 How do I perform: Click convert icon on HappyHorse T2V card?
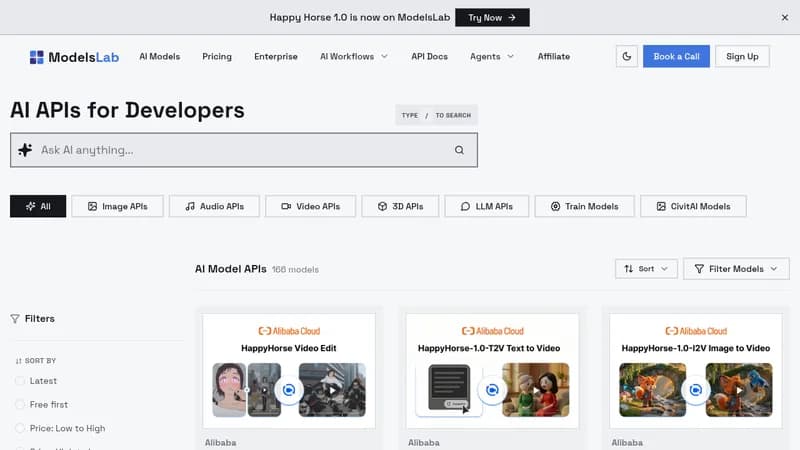pos(492,390)
